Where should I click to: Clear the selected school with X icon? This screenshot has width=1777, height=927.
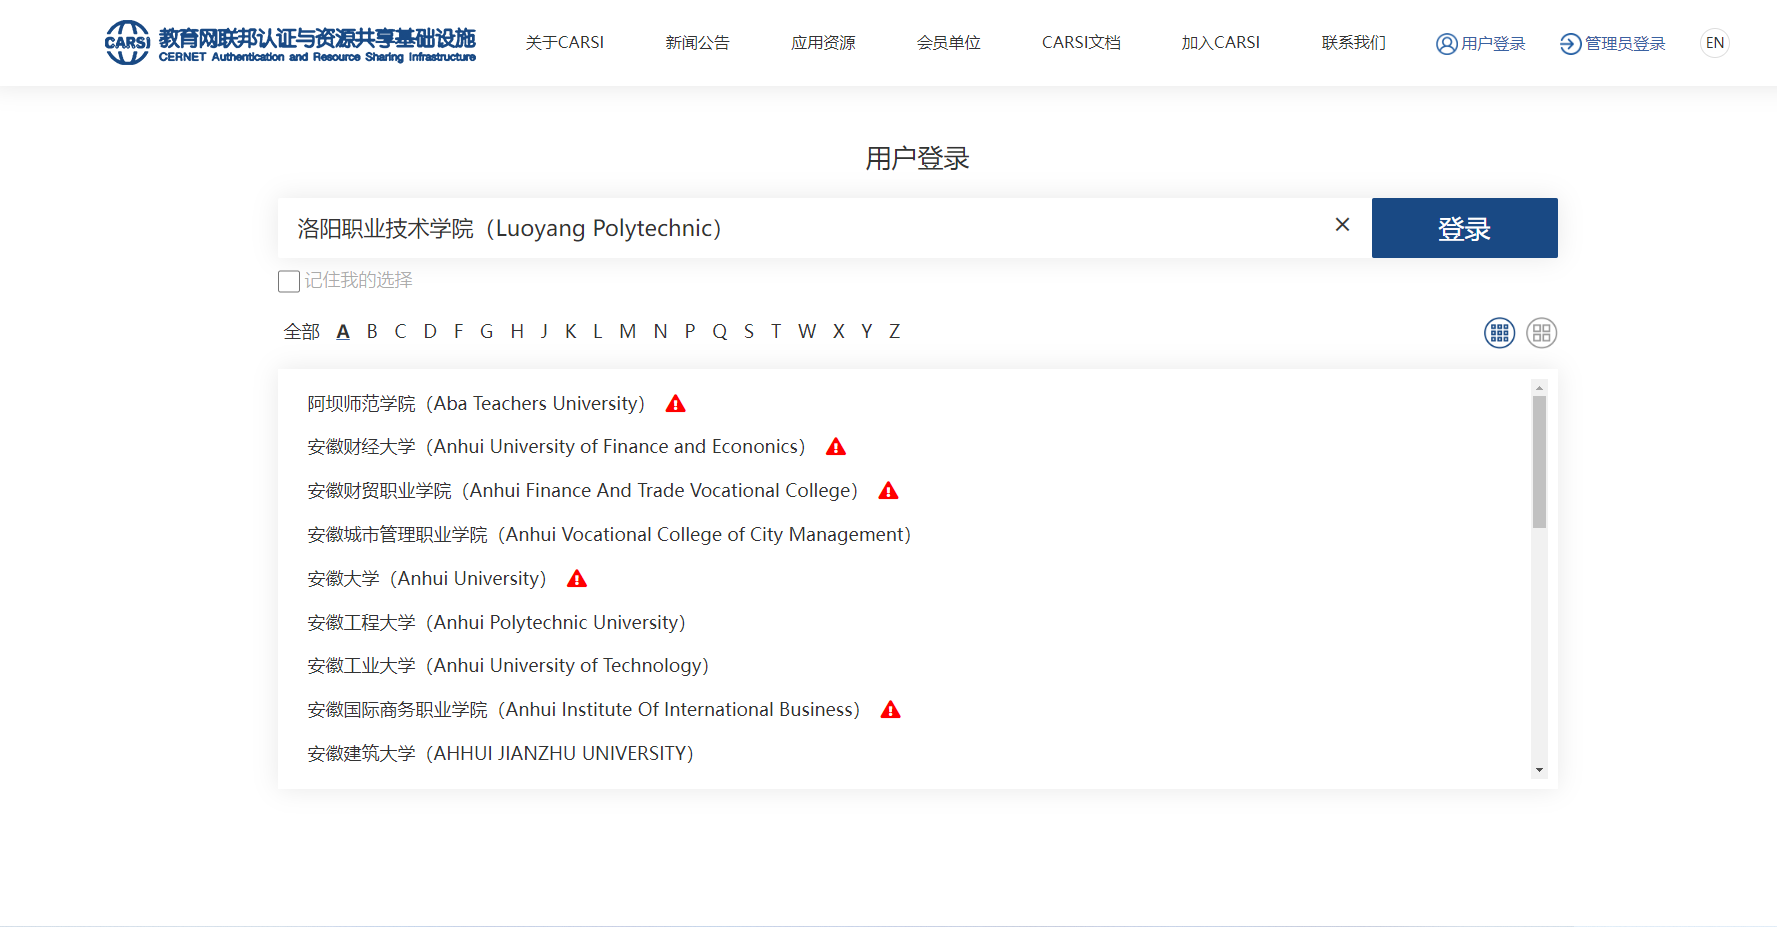click(1342, 225)
